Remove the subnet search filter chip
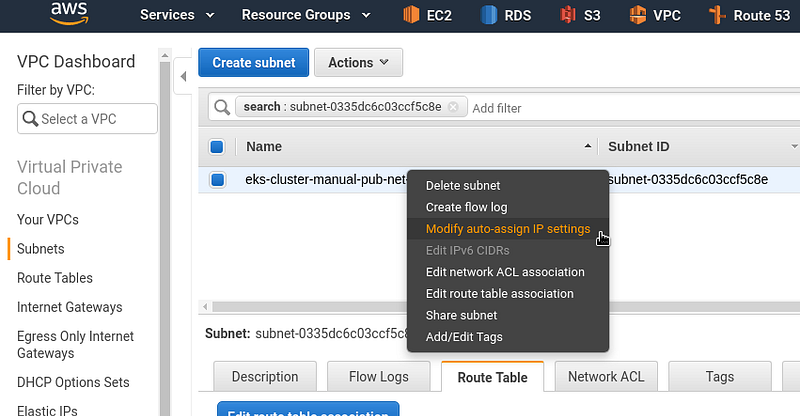The width and height of the screenshot is (800, 416). click(453, 107)
